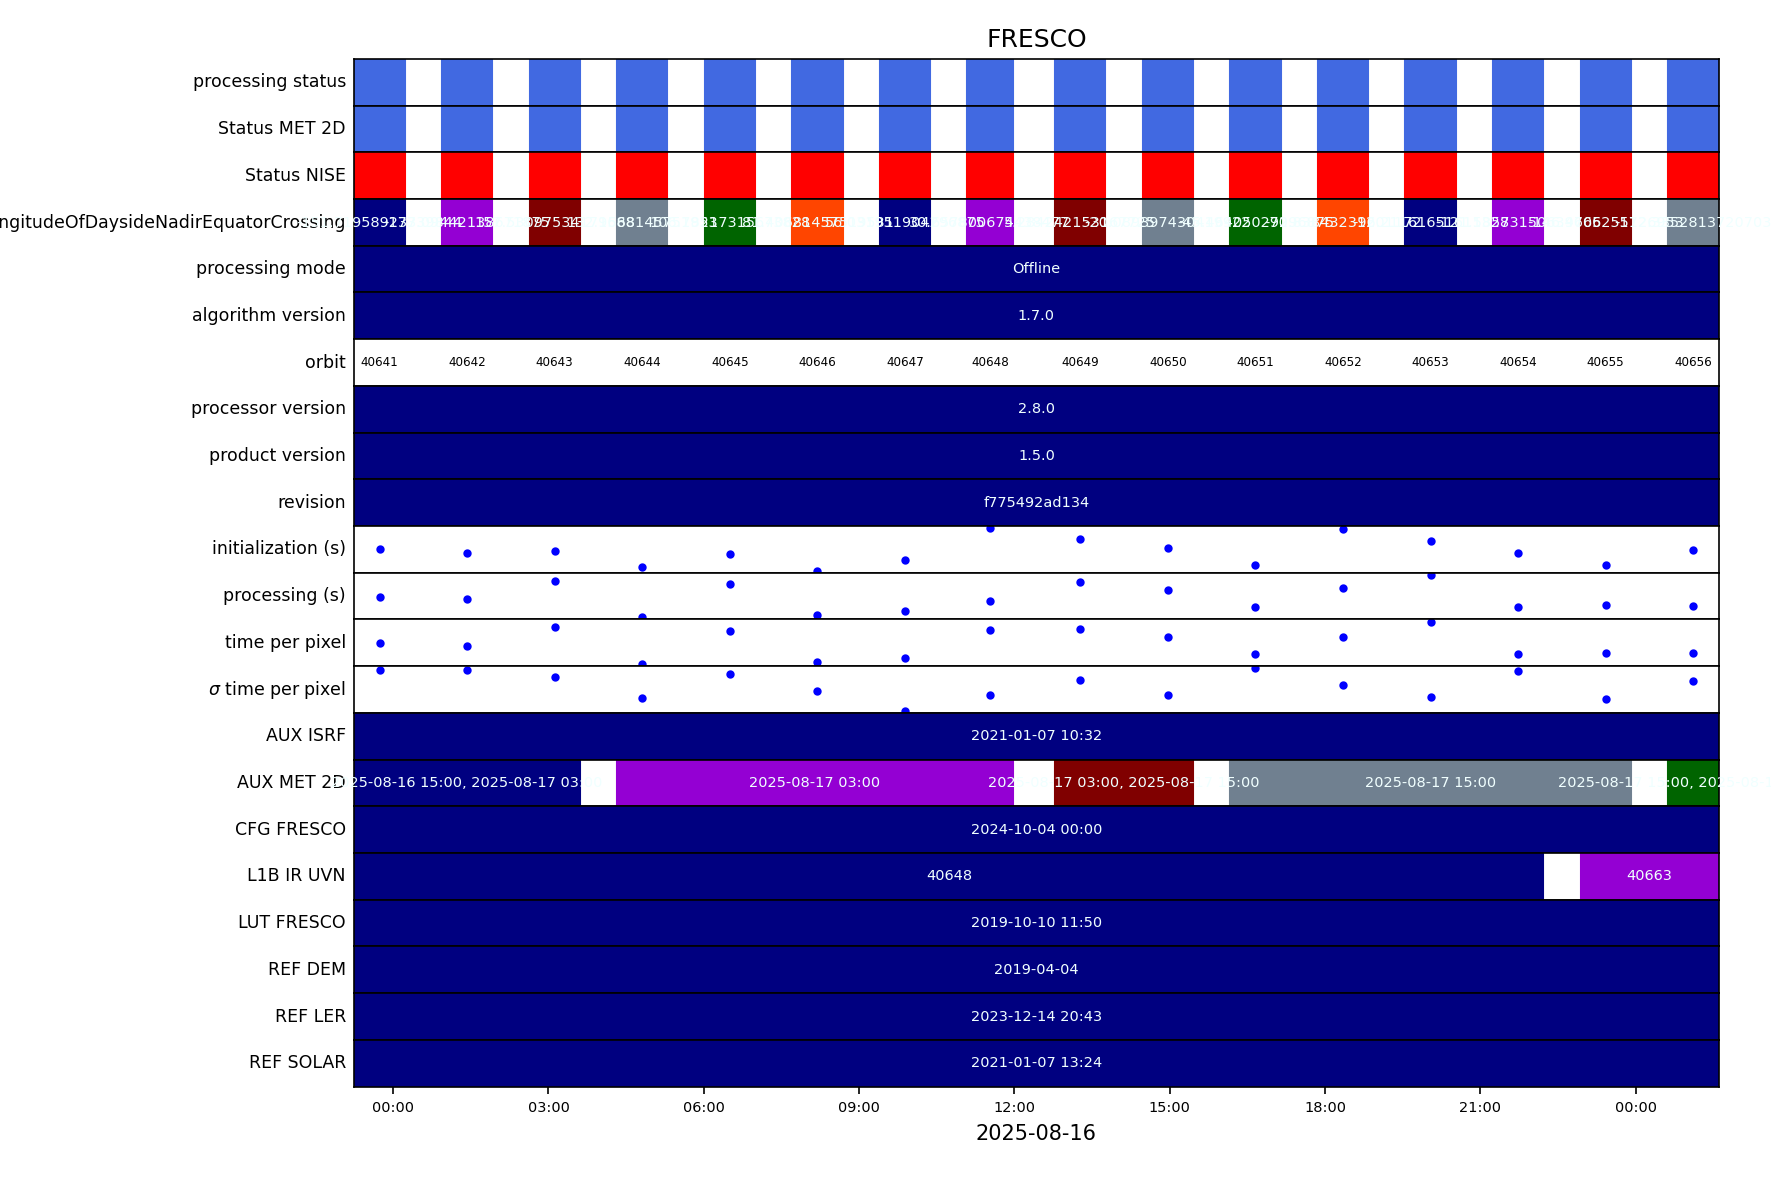Select orbit number 40641
This screenshot has width=1771, height=1181.
click(379, 362)
